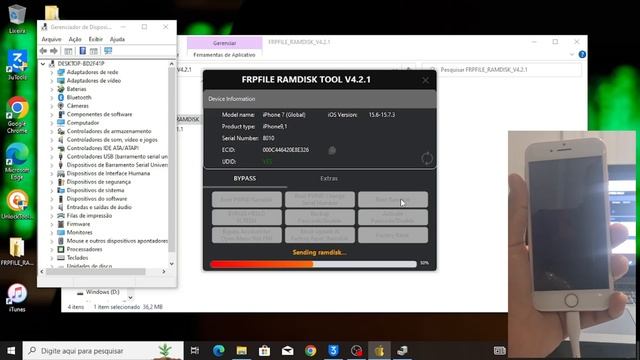Open the Lixeira recycle bin icon
Viewport: 640px width, 360px height.
[17, 18]
